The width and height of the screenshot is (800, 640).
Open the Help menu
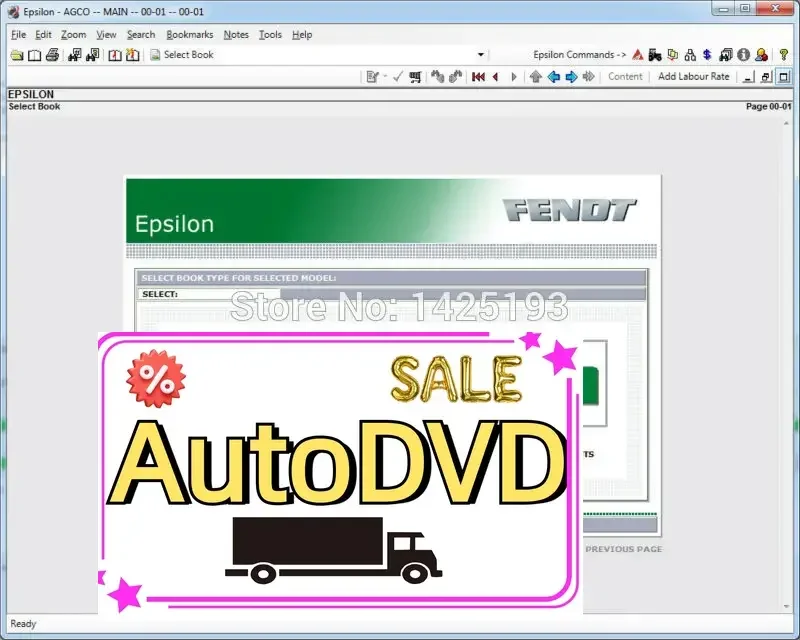click(302, 35)
